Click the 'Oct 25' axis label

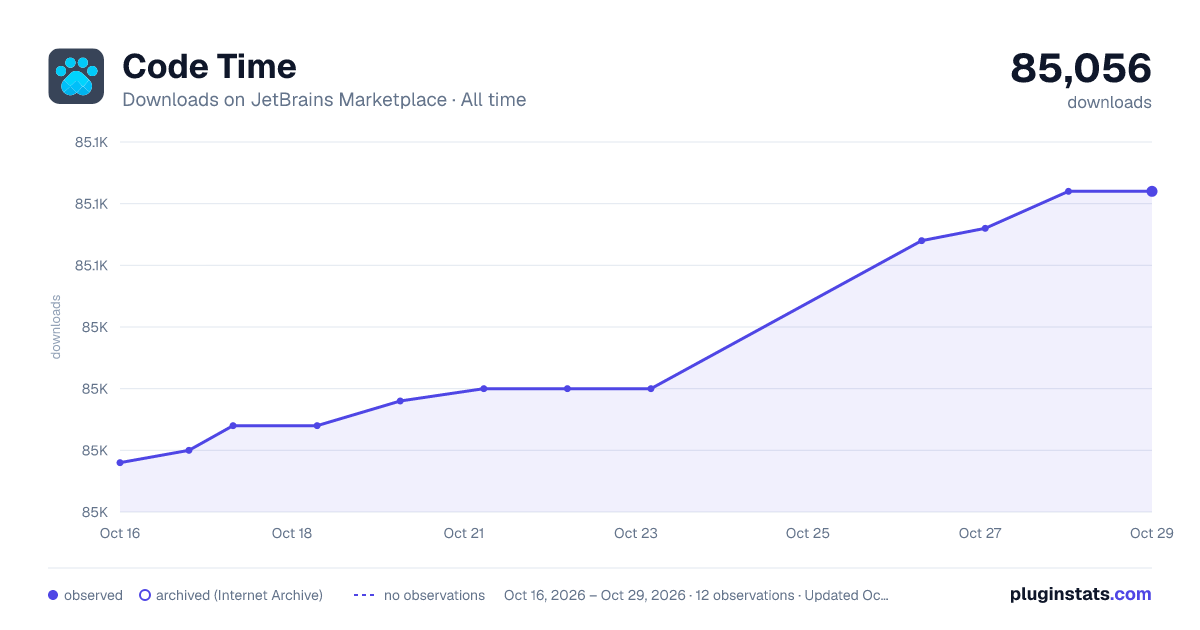pyautogui.click(x=808, y=533)
